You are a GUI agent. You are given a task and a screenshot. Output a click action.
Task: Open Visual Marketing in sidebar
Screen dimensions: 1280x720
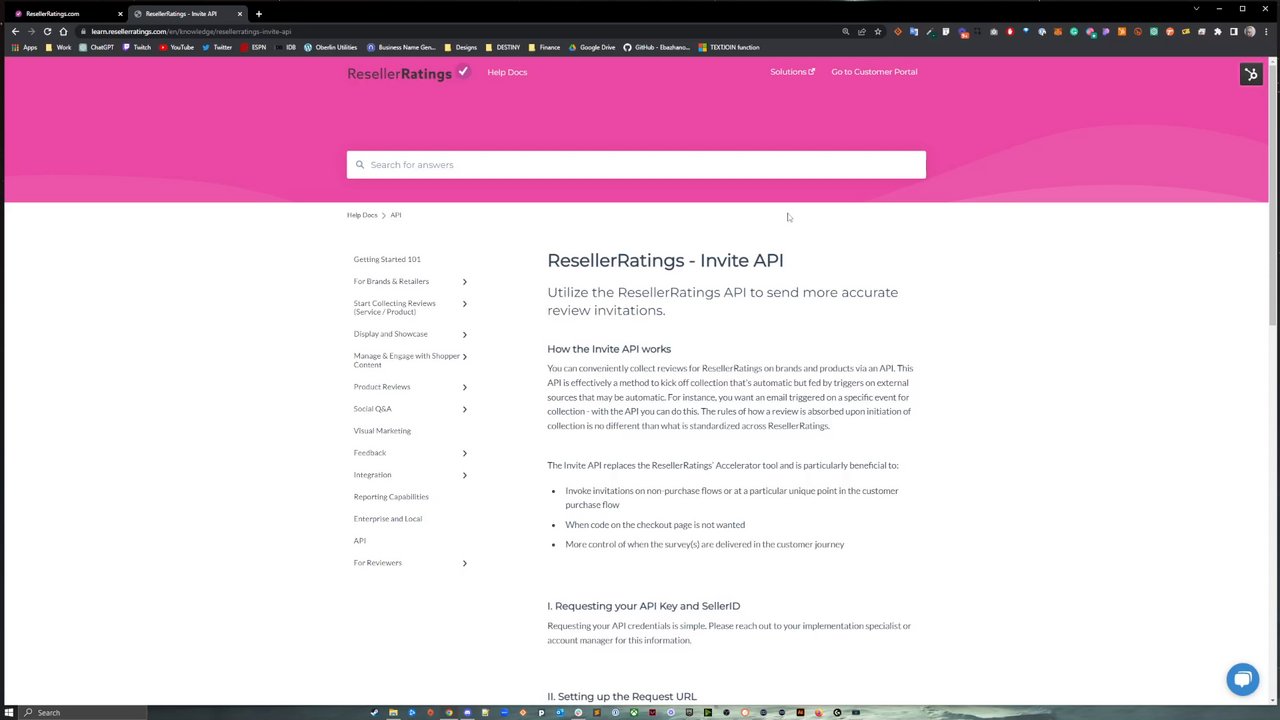pyautogui.click(x=382, y=431)
